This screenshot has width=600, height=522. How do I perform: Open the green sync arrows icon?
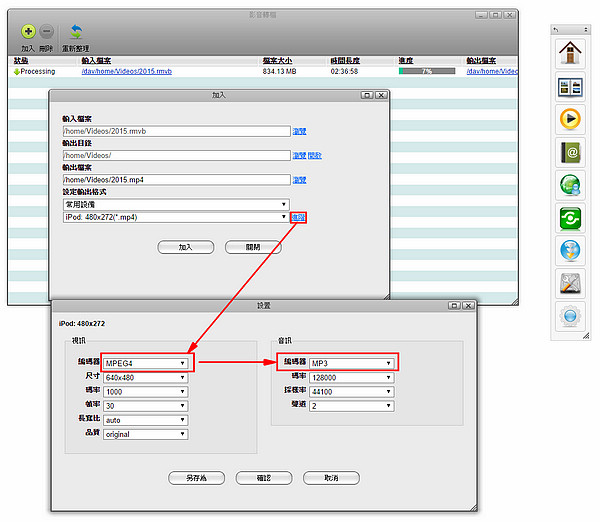(570, 219)
